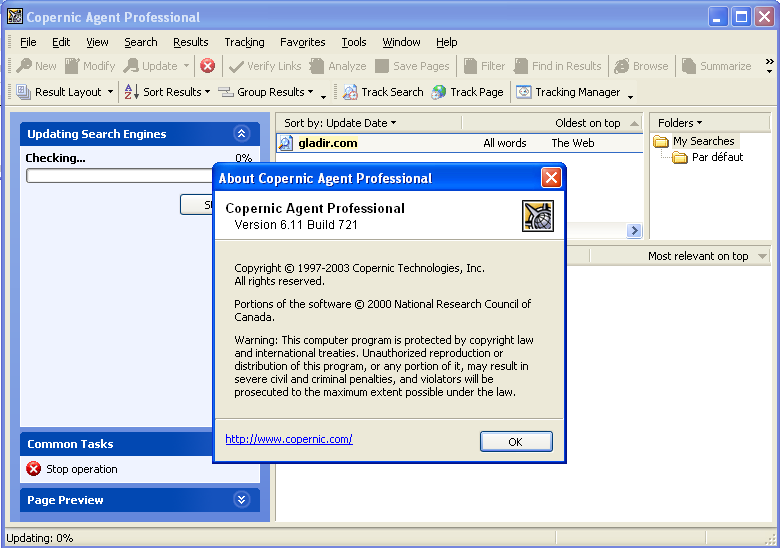This screenshot has height=548, width=780.
Task: Click the Analyze toolbar button
Action: (x=338, y=66)
